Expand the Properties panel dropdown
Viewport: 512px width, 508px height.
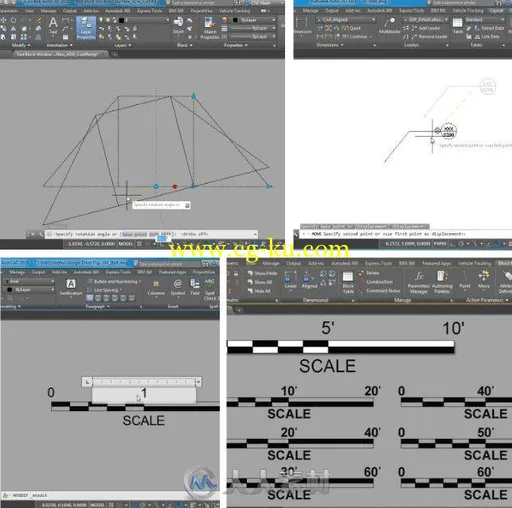[x=235, y=45]
